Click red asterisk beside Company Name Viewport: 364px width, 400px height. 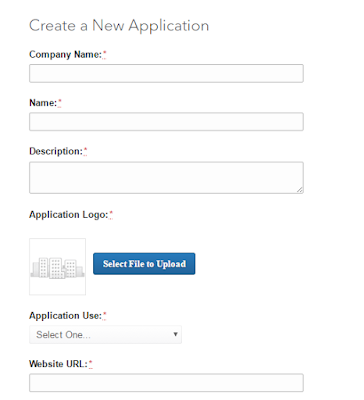(105, 54)
